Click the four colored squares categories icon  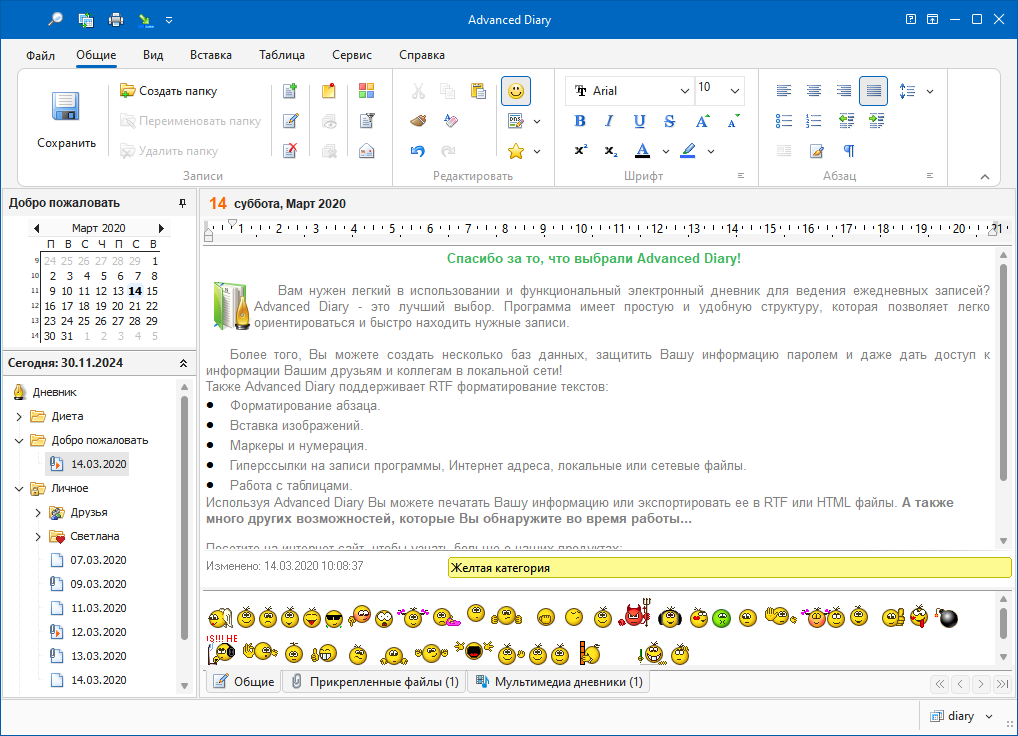366,91
